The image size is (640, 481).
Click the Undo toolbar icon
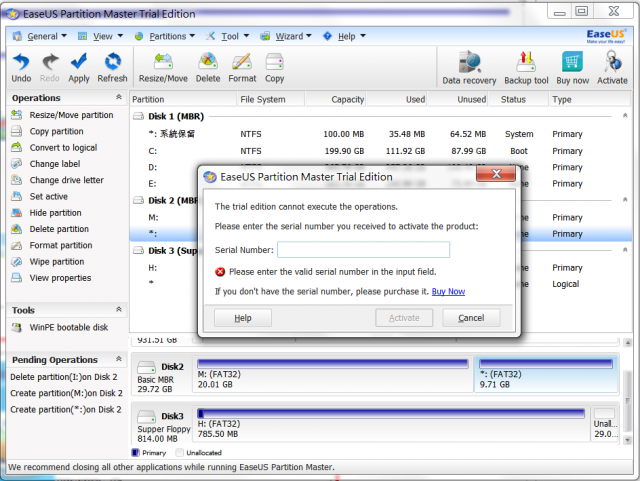coord(21,68)
